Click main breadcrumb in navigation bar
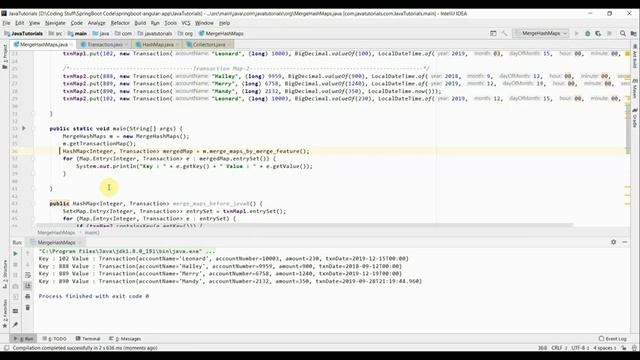 point(77,33)
